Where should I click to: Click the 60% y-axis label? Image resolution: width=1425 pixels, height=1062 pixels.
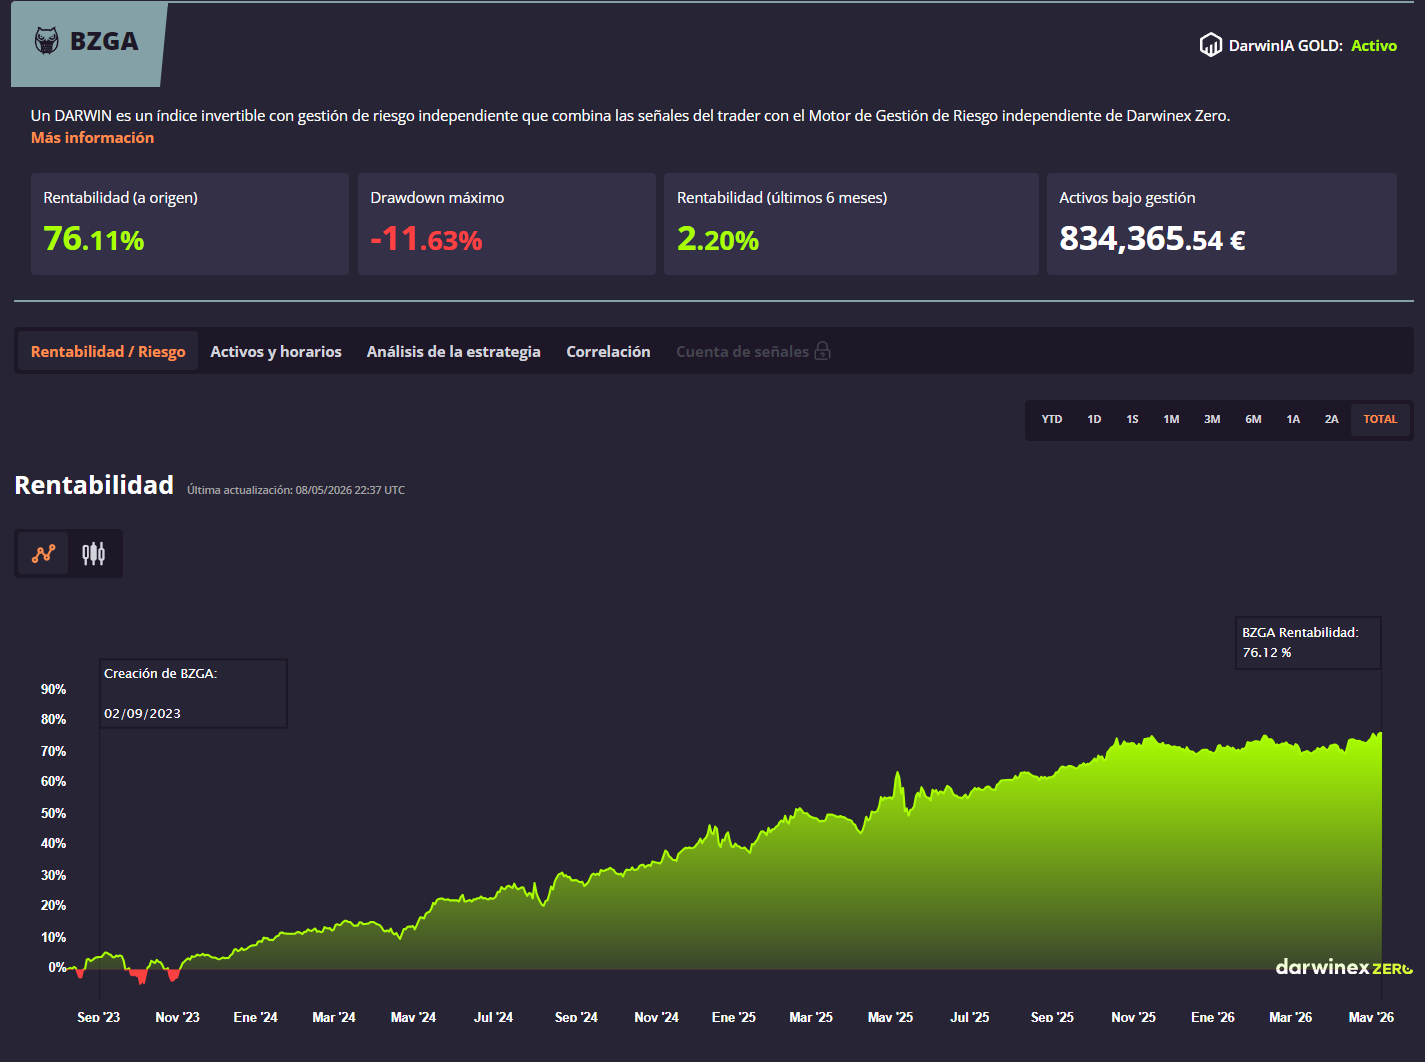click(53, 781)
